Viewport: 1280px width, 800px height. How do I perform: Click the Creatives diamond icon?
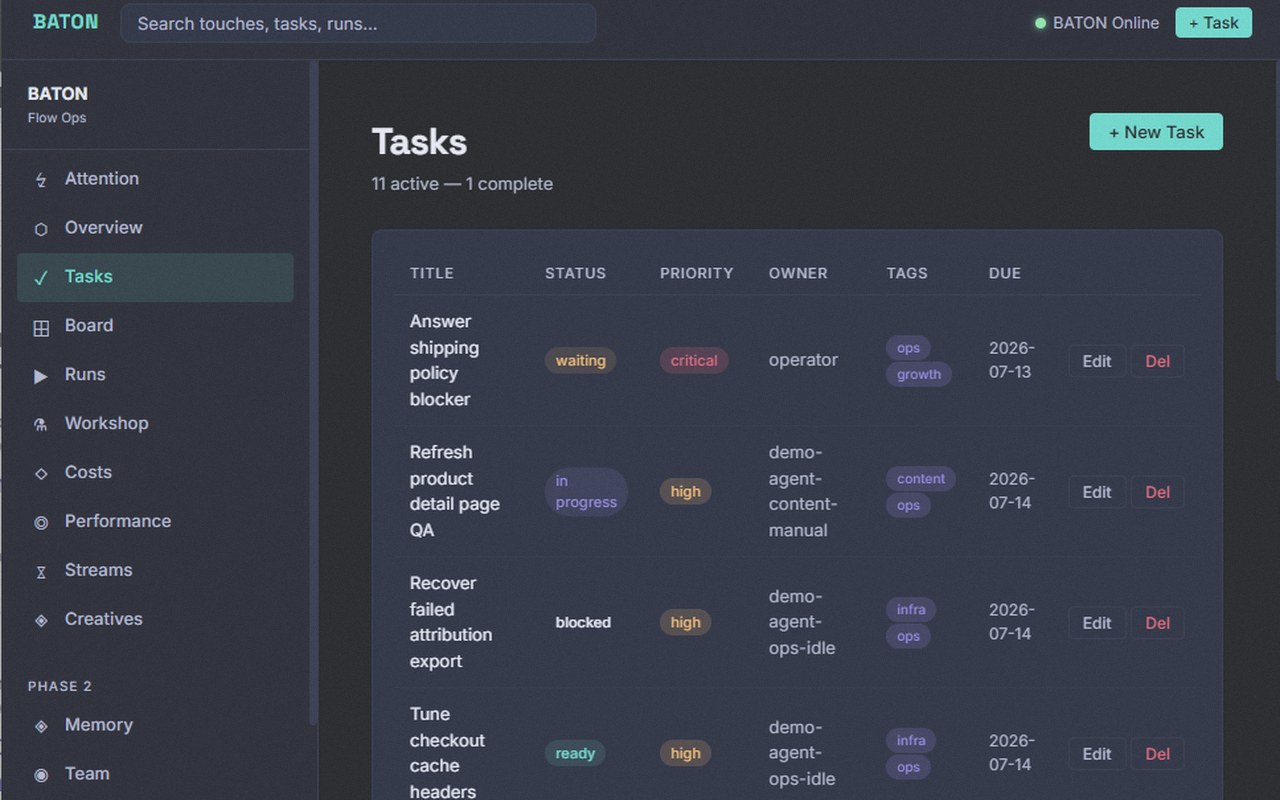[x=41, y=621]
